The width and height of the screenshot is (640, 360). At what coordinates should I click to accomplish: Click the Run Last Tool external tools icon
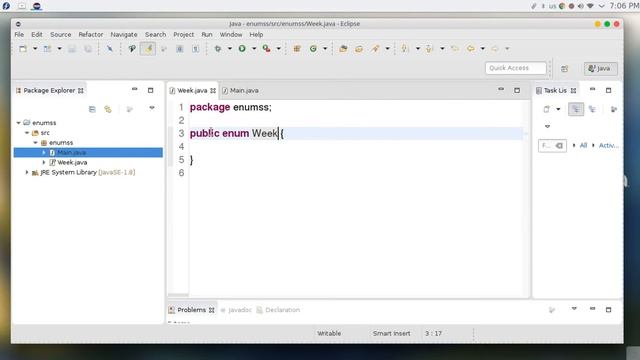(267, 49)
